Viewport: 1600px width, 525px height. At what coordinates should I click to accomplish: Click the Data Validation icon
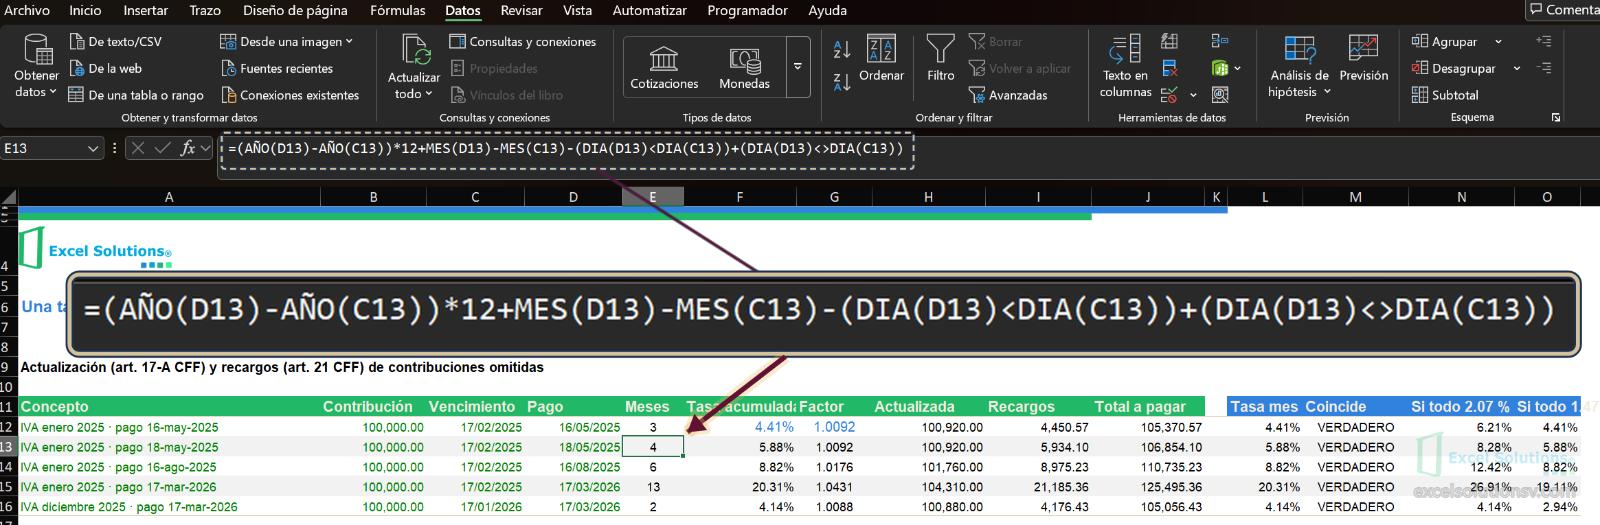(1169, 95)
